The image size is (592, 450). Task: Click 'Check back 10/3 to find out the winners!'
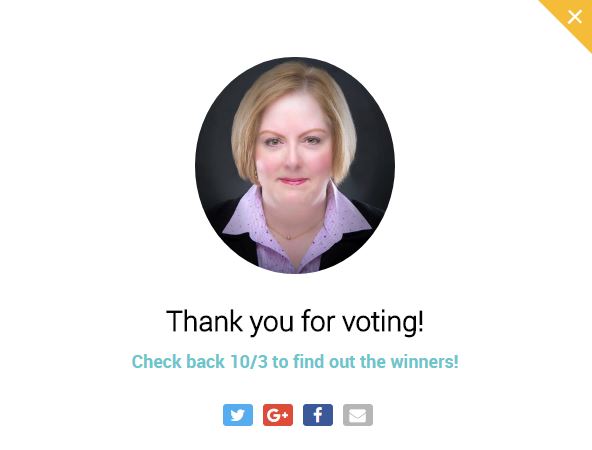point(295,361)
